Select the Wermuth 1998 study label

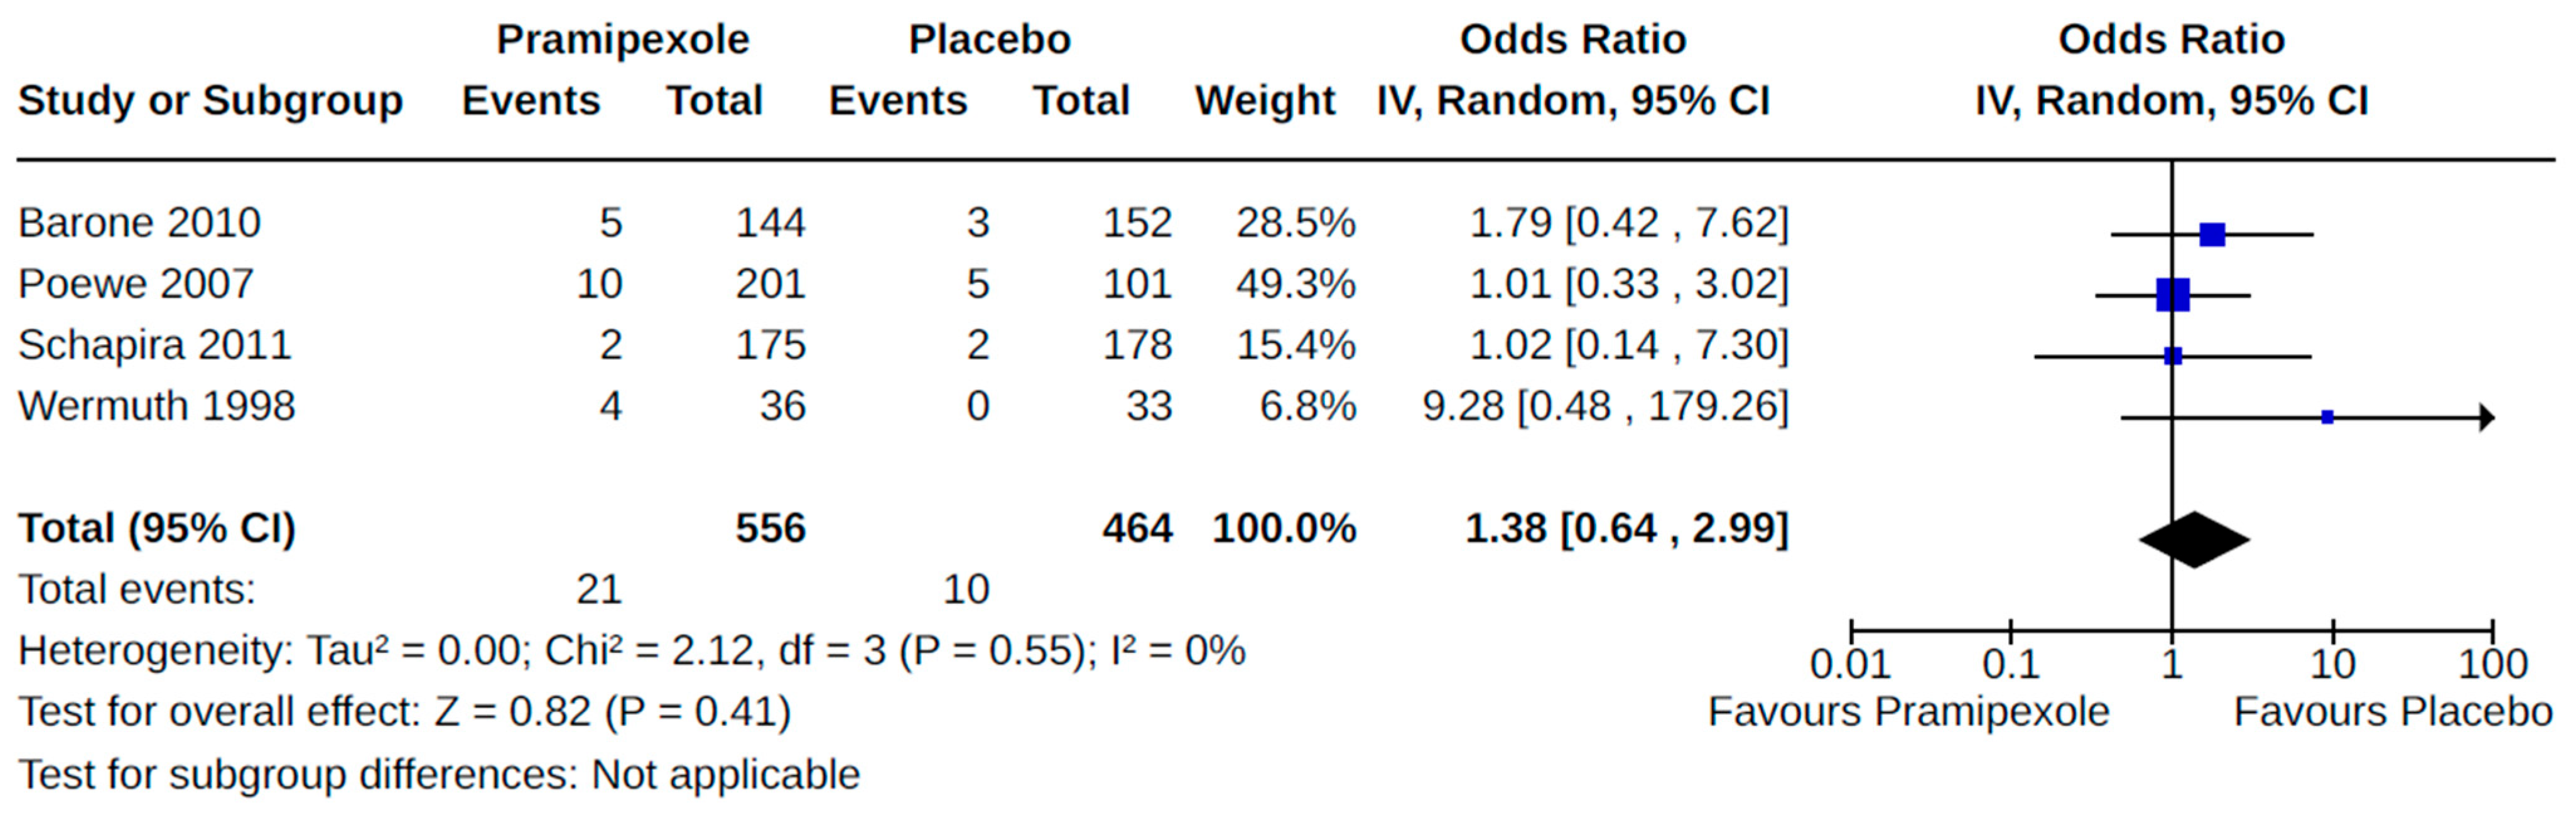[156, 406]
